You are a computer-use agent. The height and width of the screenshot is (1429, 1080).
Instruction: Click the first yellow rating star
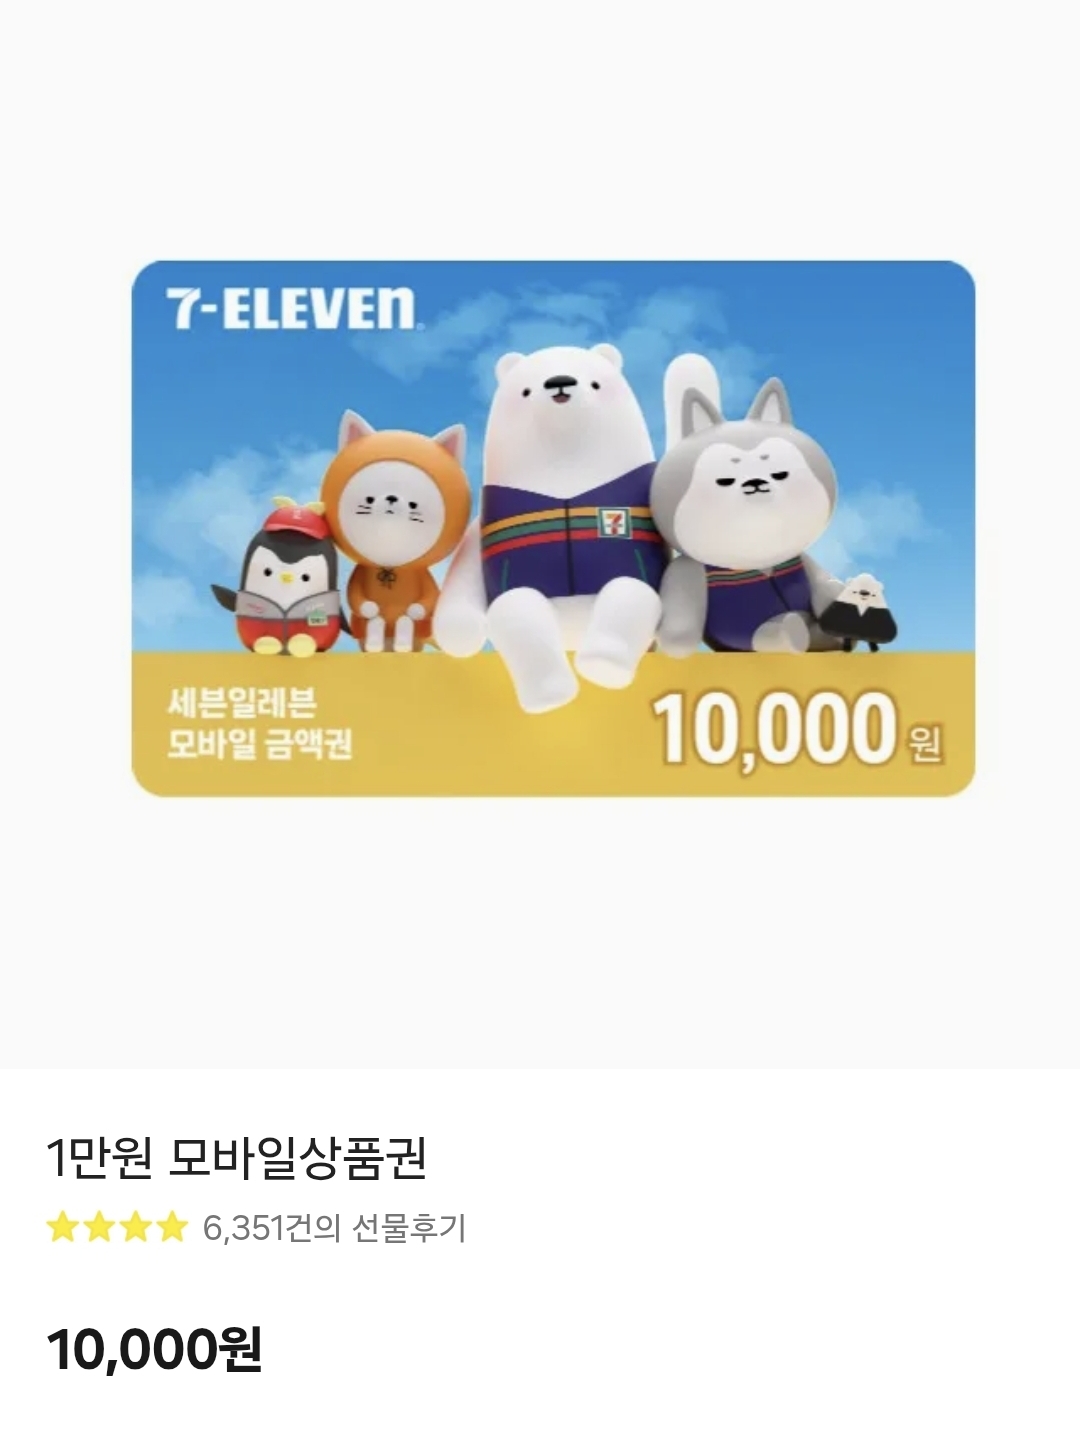tap(63, 1226)
